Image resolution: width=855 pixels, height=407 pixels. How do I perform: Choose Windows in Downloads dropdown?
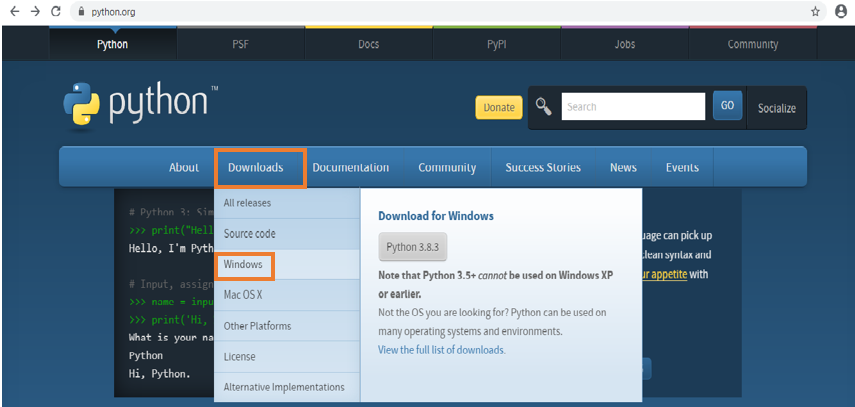287,265
